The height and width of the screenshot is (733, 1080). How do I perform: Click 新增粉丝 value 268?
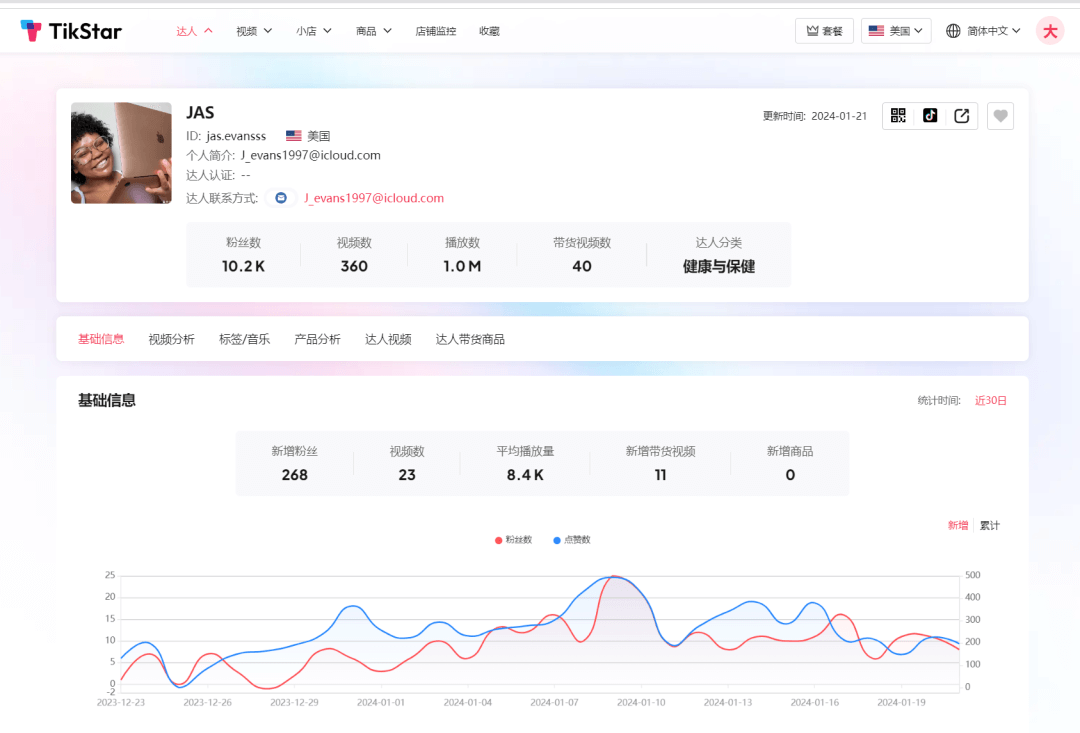[x=295, y=475]
